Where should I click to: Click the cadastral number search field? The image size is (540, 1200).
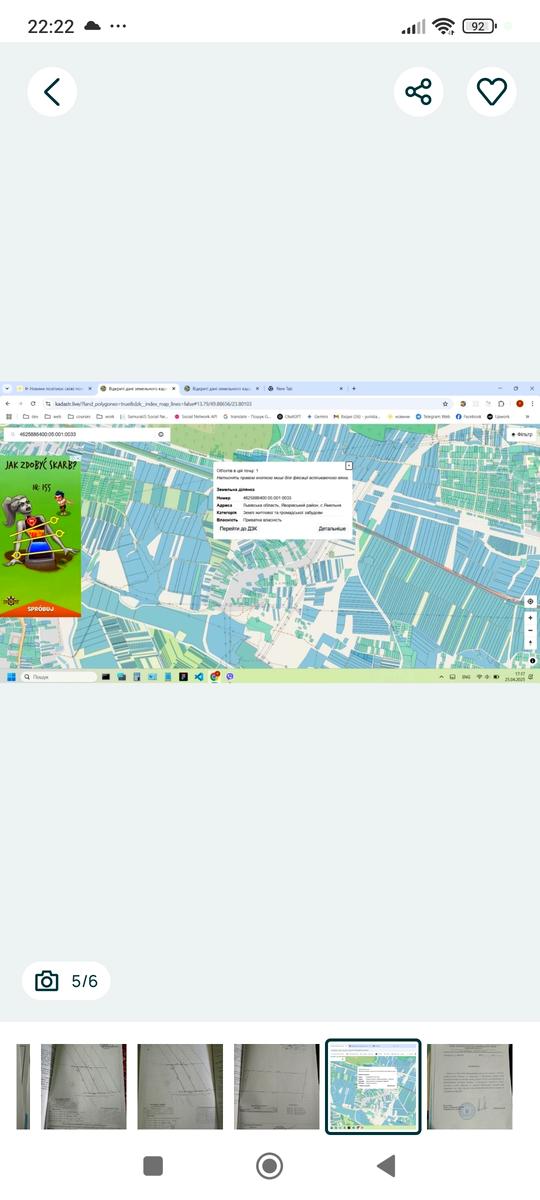(x=87, y=434)
